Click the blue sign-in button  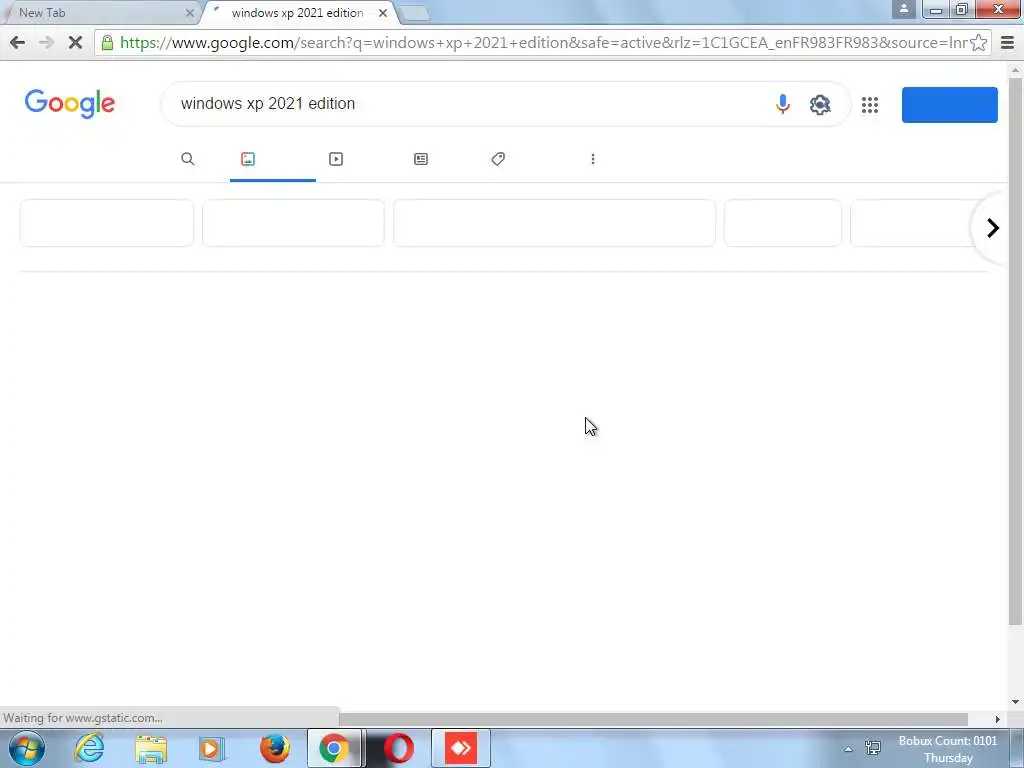coord(950,104)
